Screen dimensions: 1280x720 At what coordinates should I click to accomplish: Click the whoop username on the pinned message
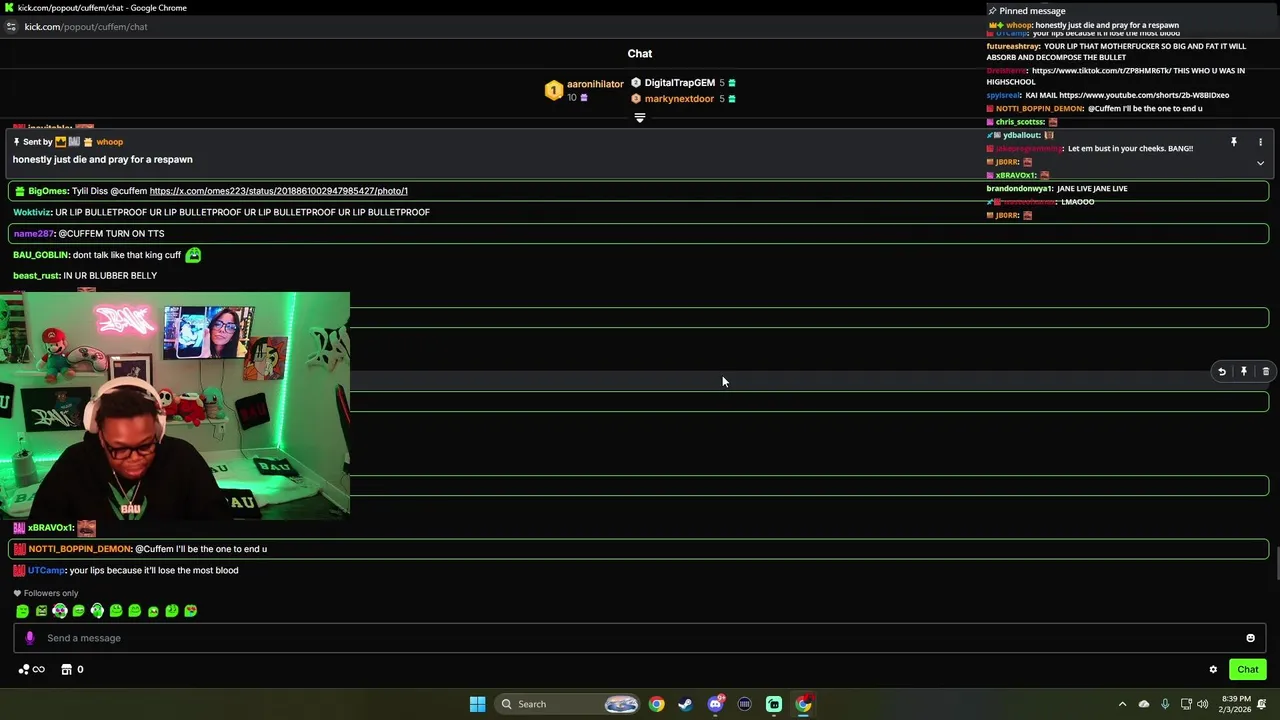click(109, 142)
